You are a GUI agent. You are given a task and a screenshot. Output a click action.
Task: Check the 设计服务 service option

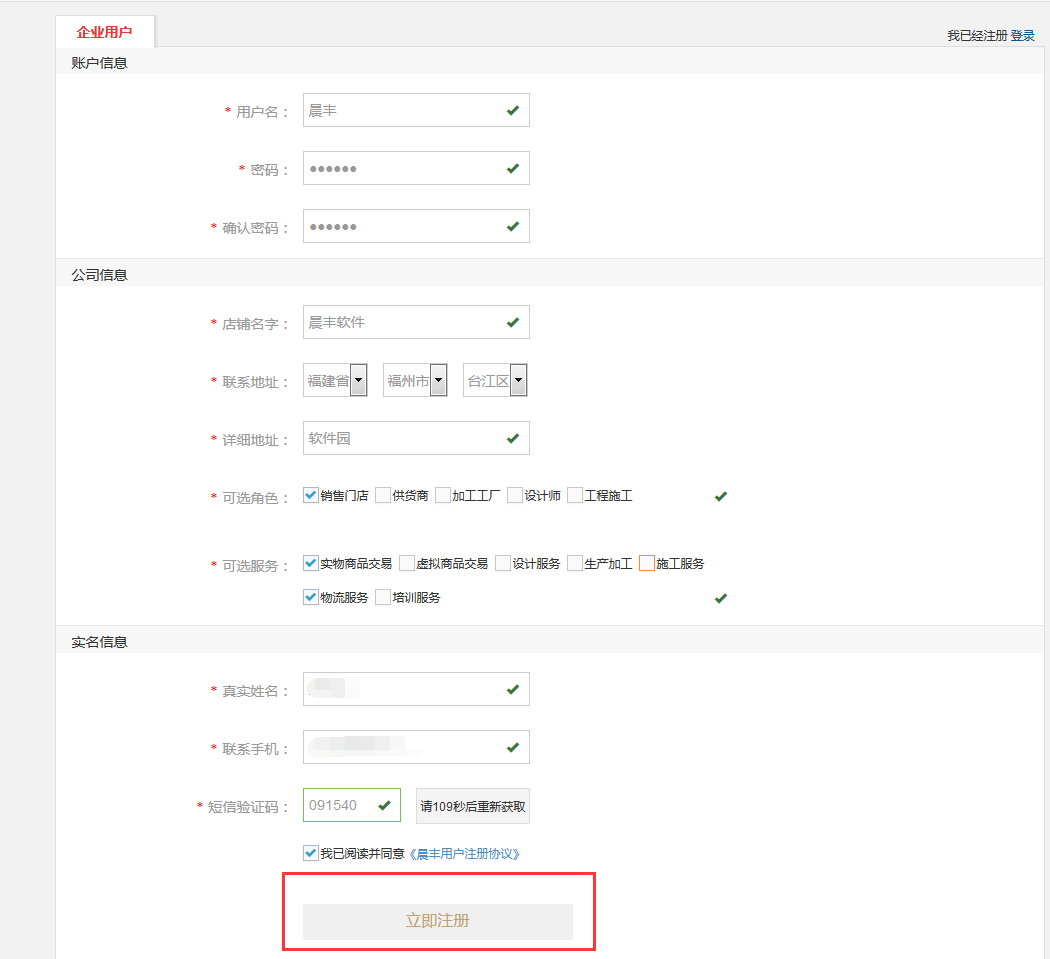tap(502, 562)
